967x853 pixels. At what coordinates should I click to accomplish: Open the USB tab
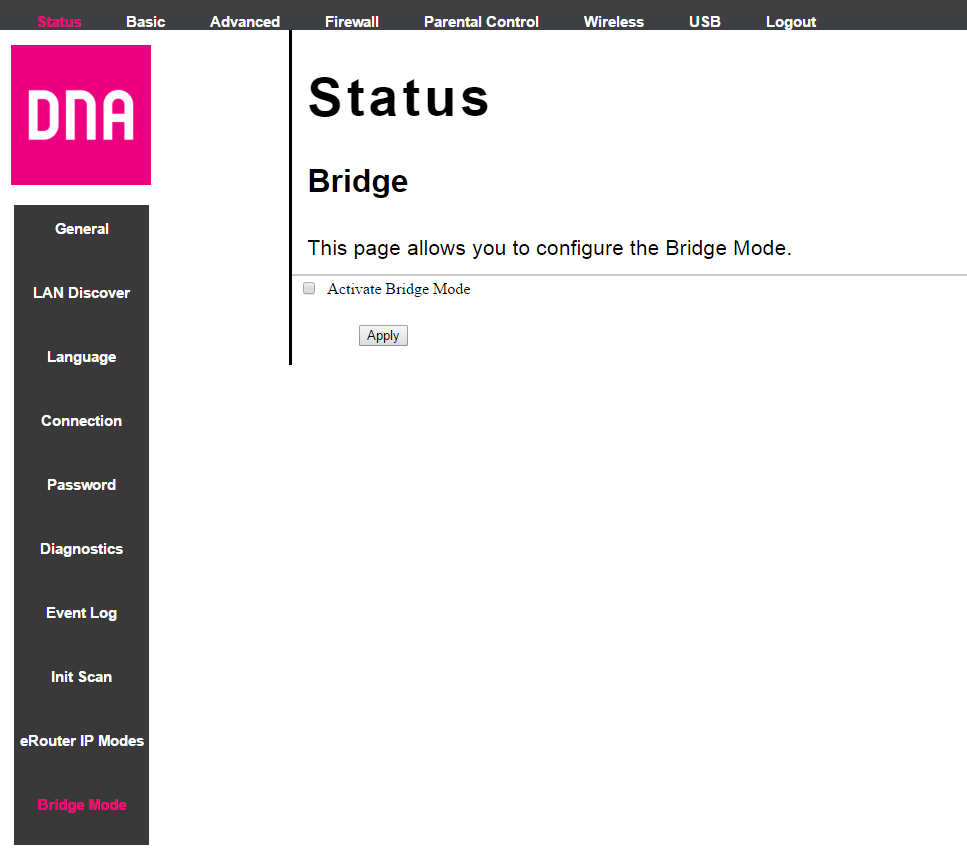(705, 22)
